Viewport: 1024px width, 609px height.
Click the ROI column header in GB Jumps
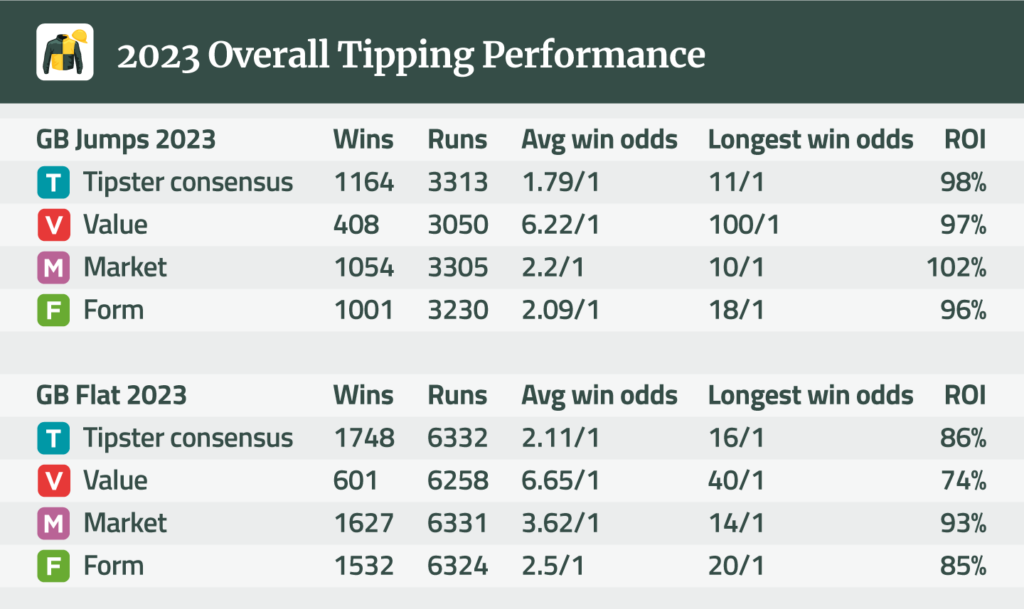point(965,139)
